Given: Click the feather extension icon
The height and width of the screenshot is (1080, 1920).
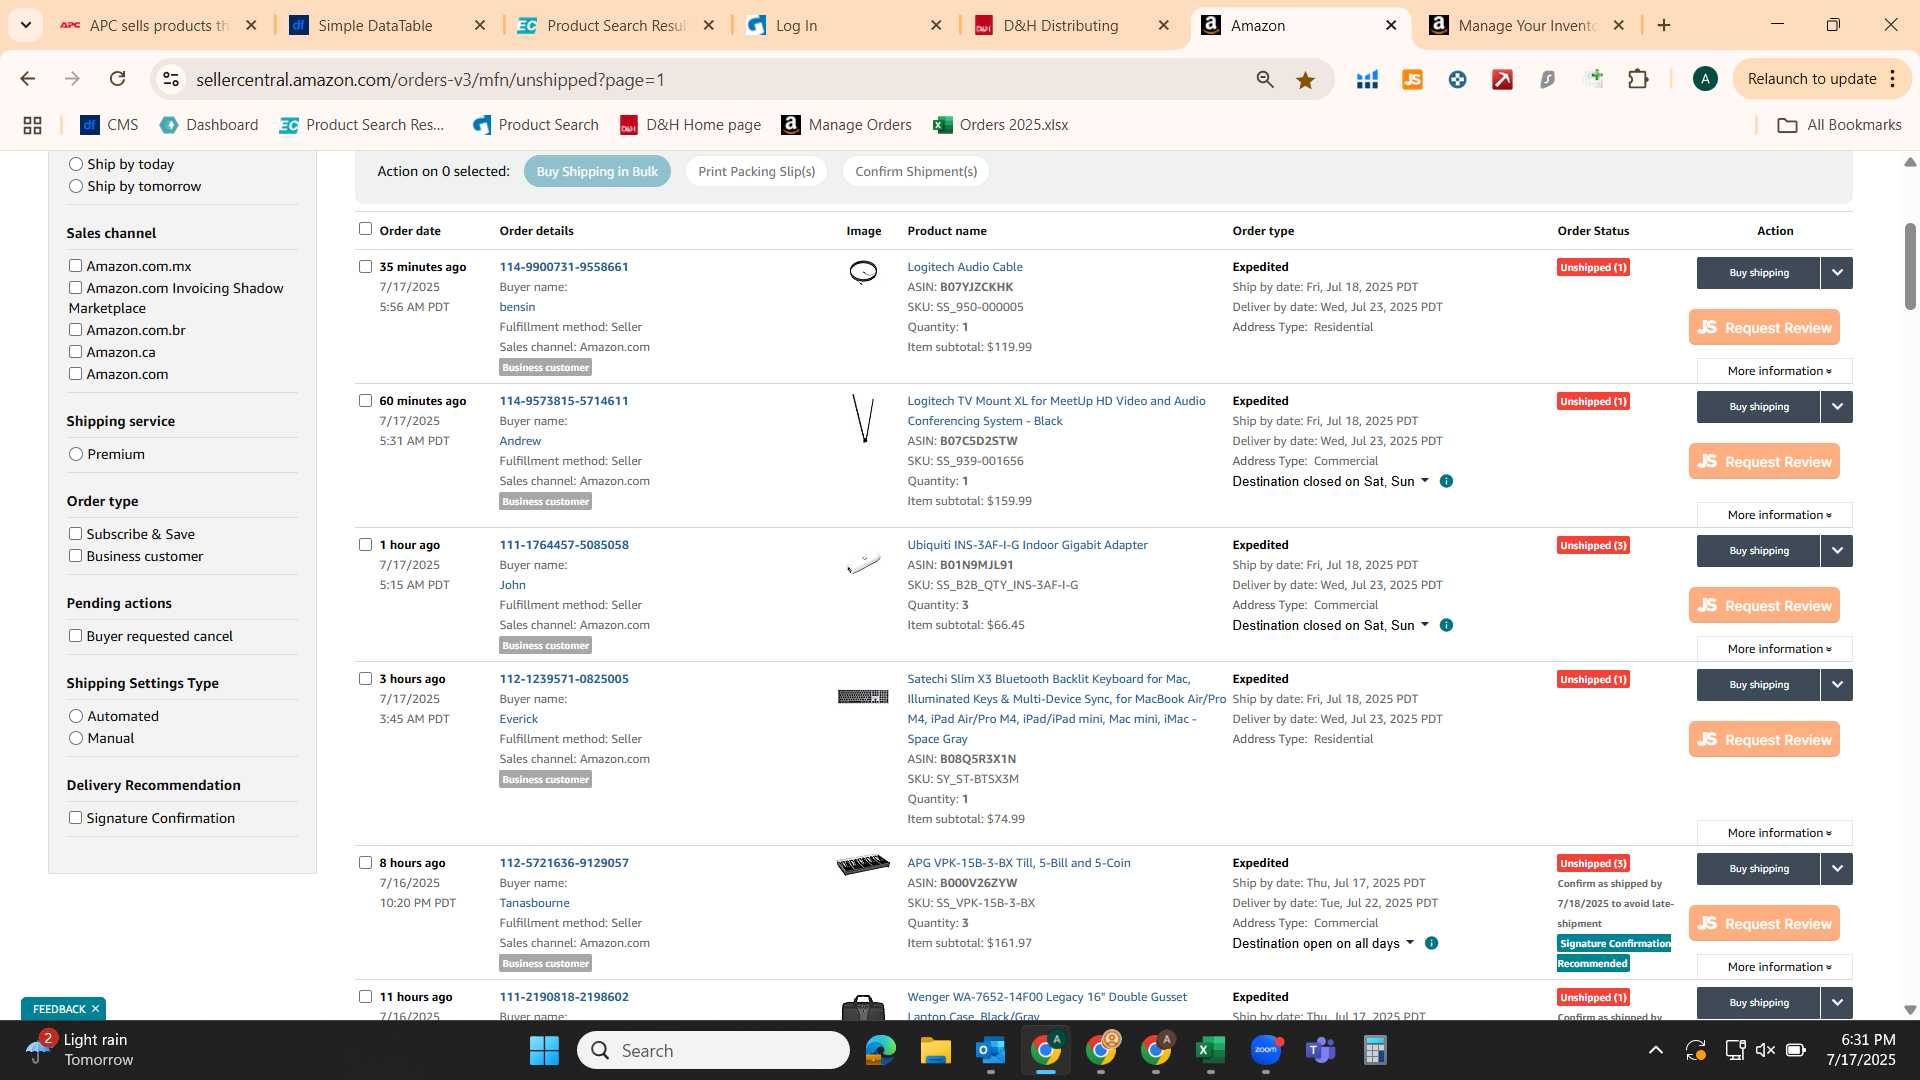Looking at the screenshot, I should (x=1548, y=80).
